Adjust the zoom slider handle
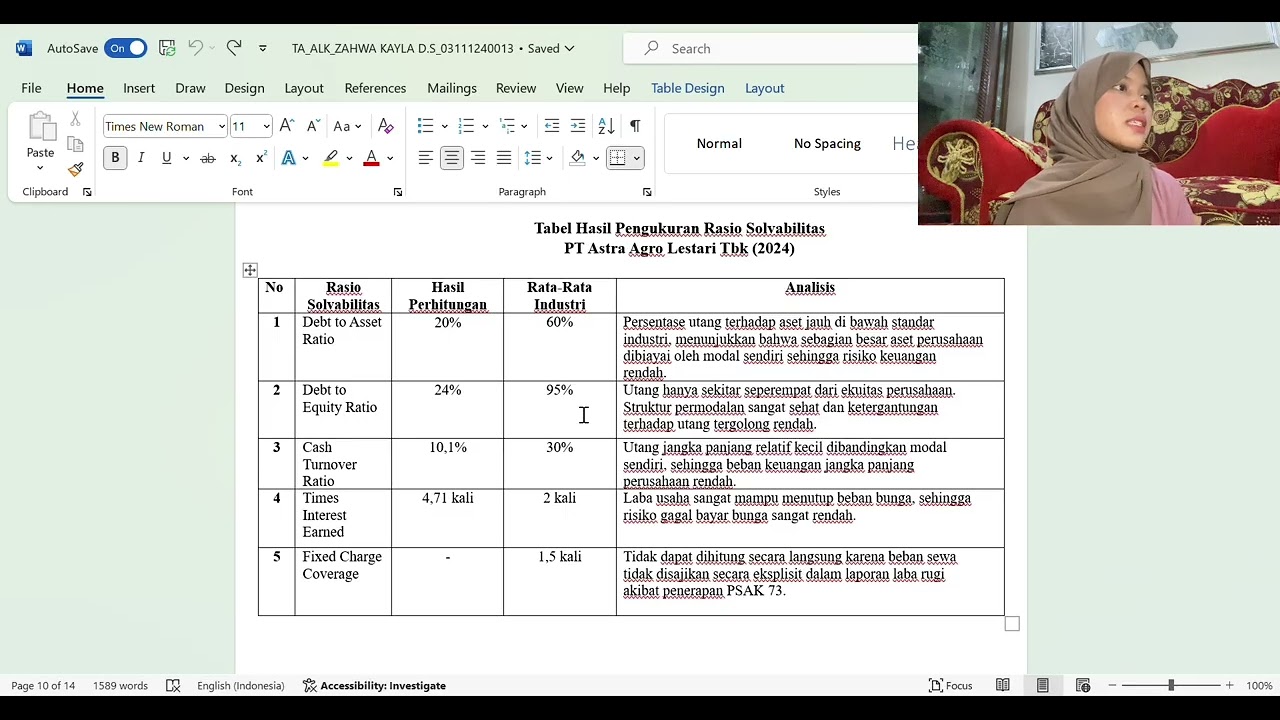The width and height of the screenshot is (1280, 720). (x=1171, y=685)
